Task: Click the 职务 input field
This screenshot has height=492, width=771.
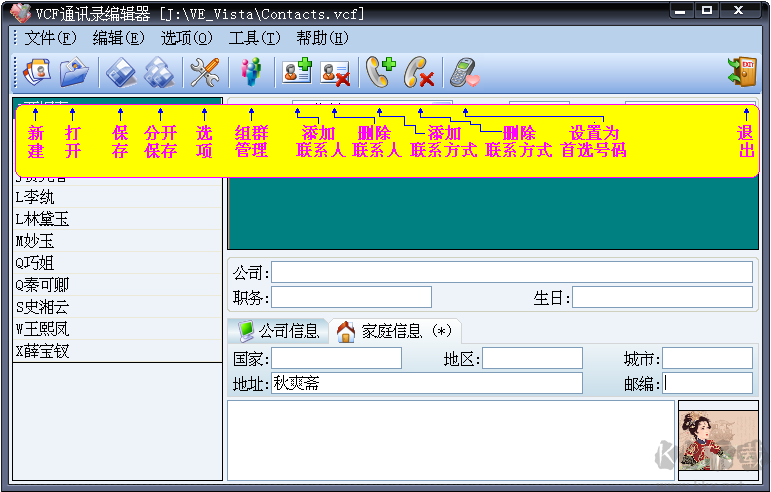Action: click(x=352, y=297)
